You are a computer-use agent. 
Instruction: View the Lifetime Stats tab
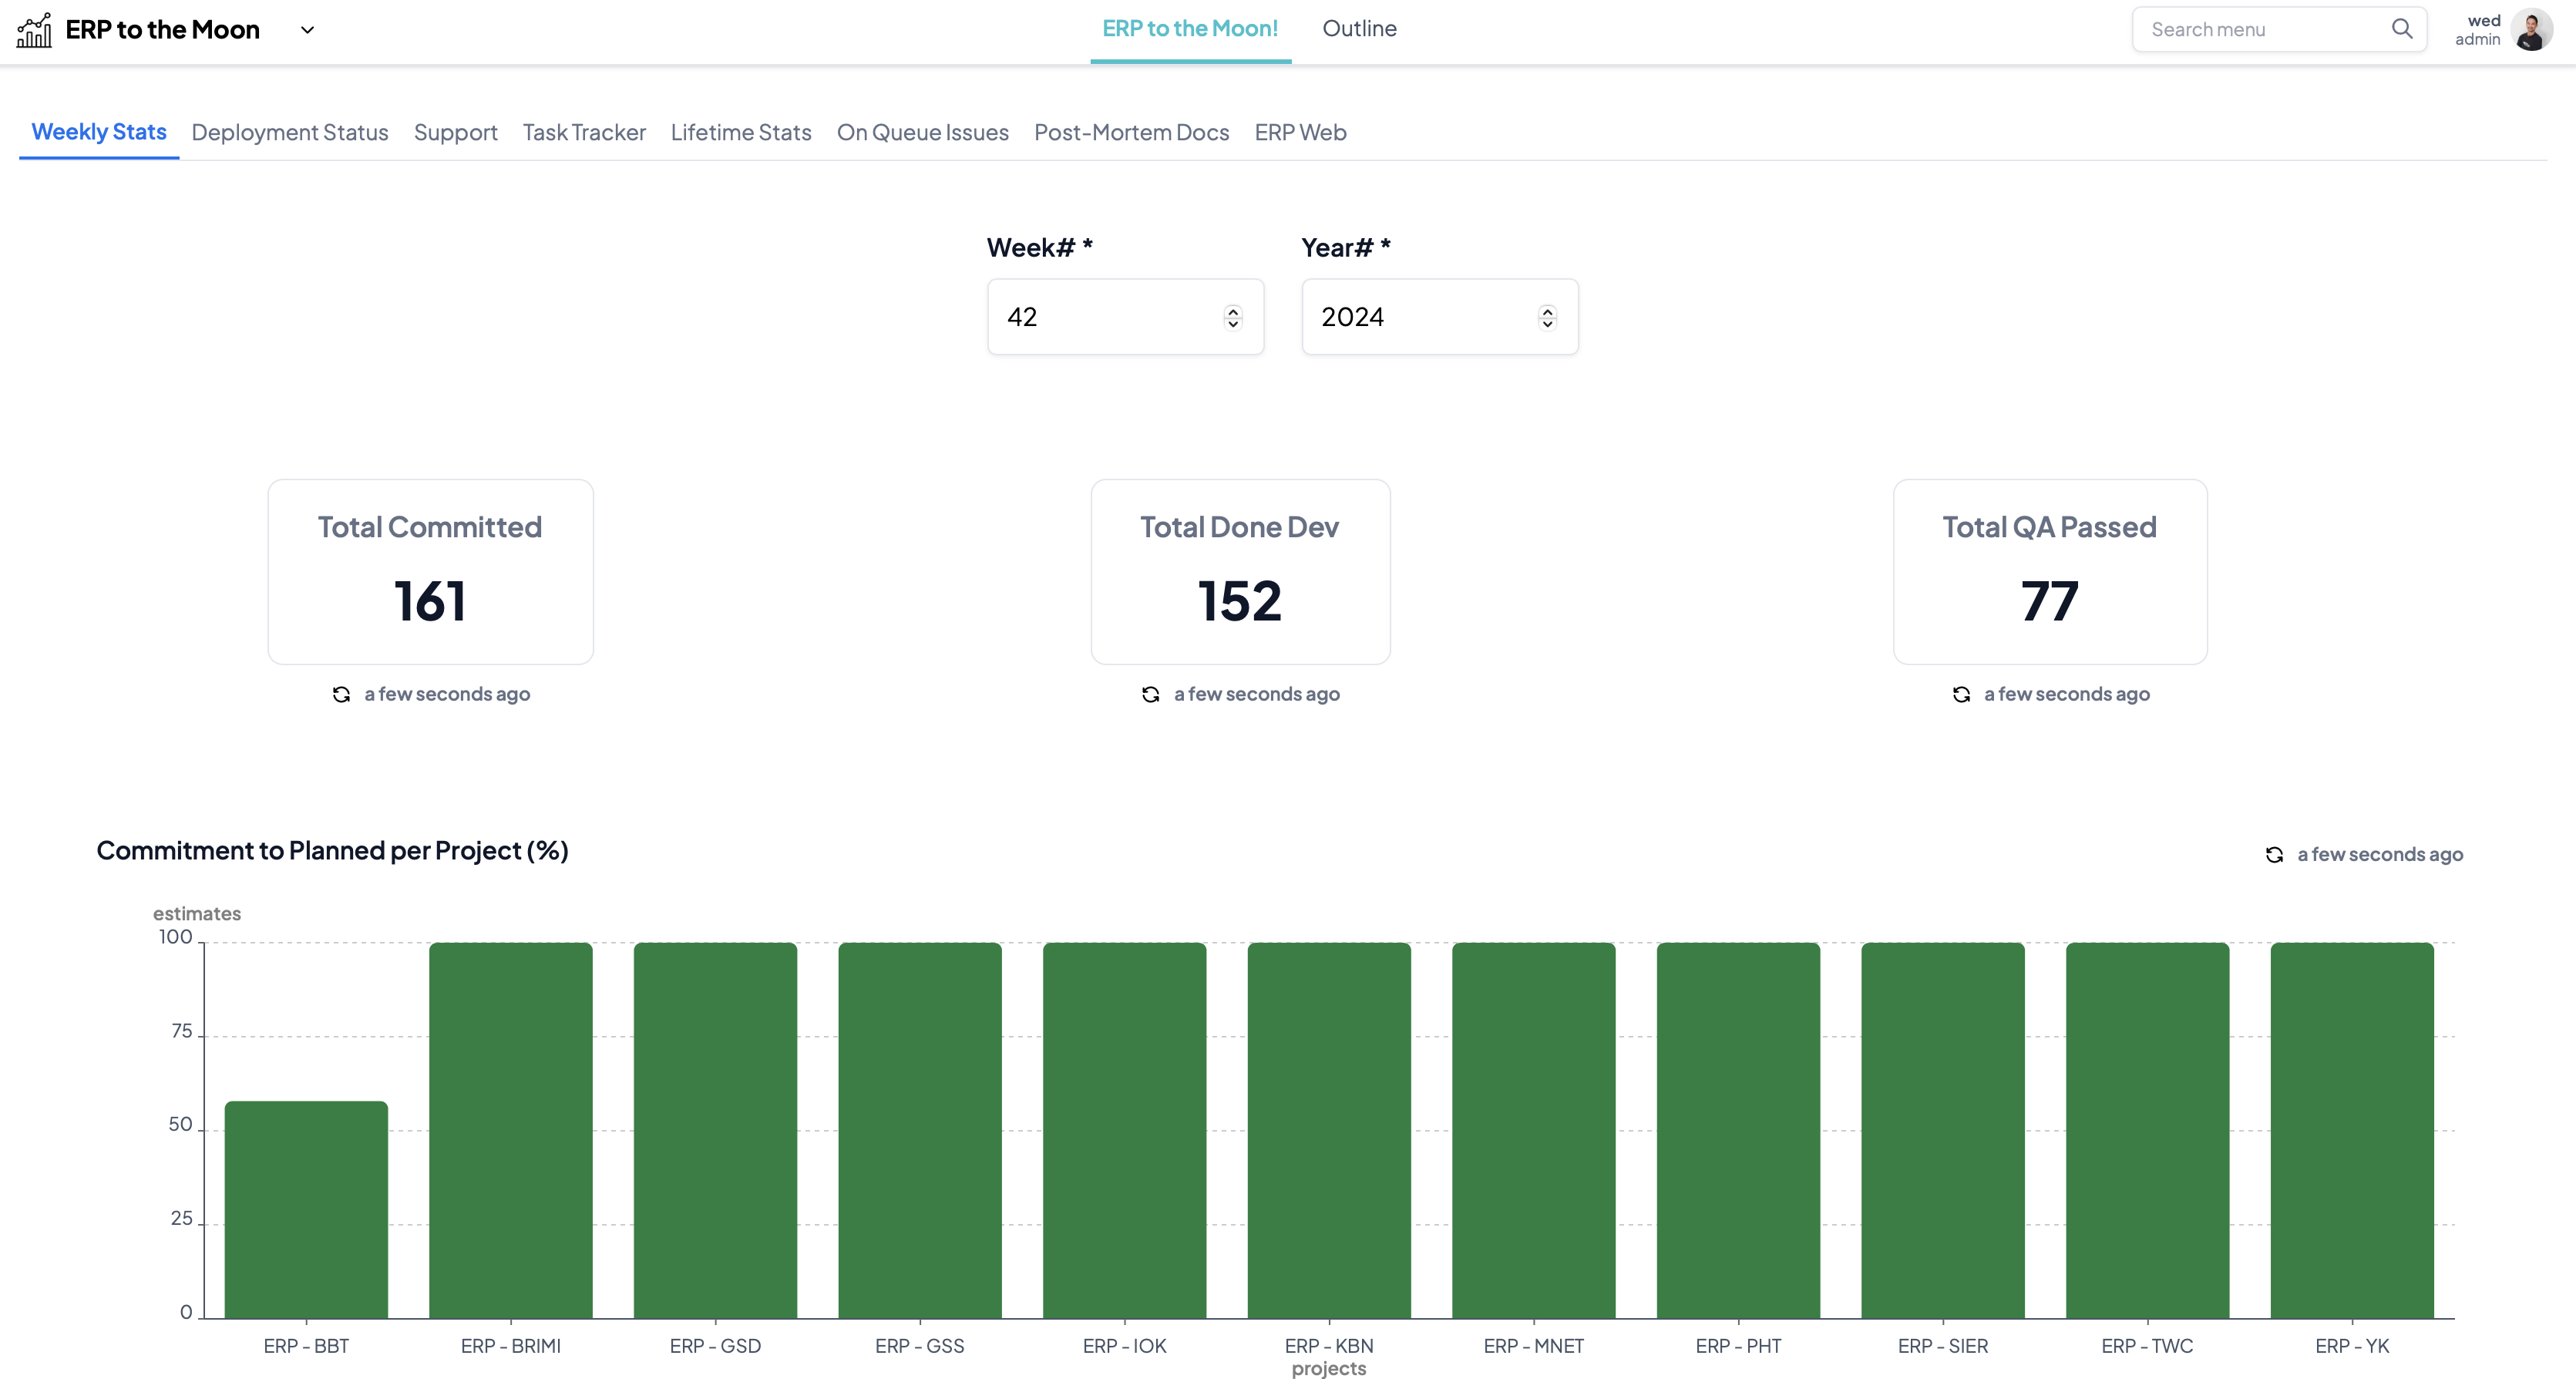pos(741,132)
